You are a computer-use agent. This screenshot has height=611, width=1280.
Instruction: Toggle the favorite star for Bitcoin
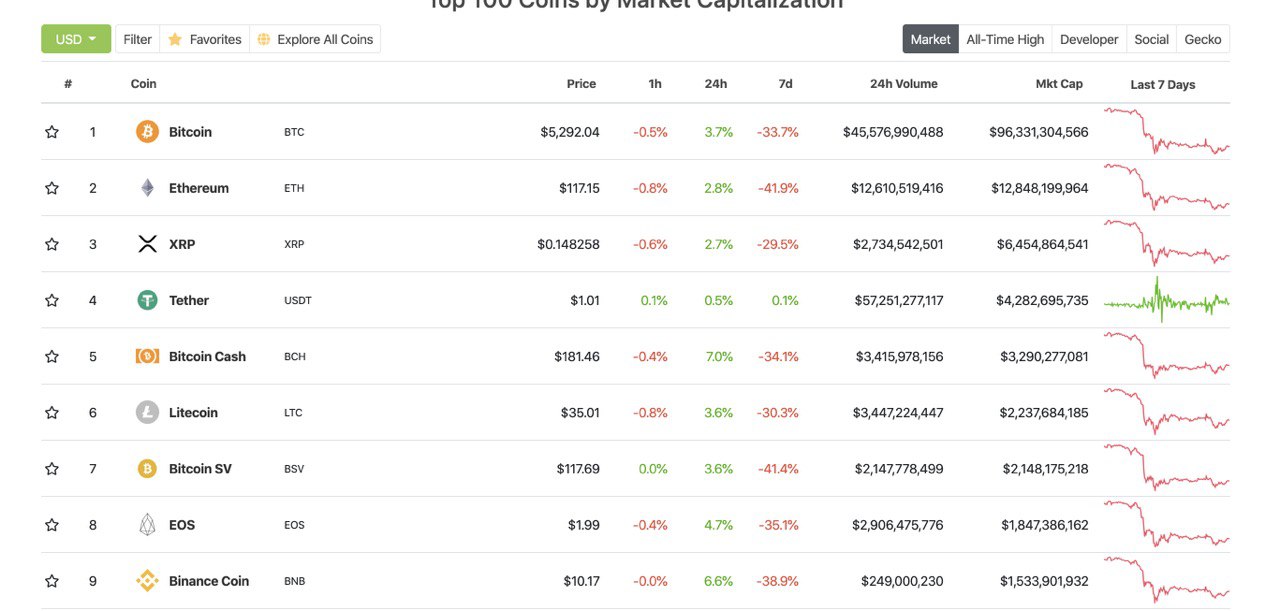coord(52,132)
